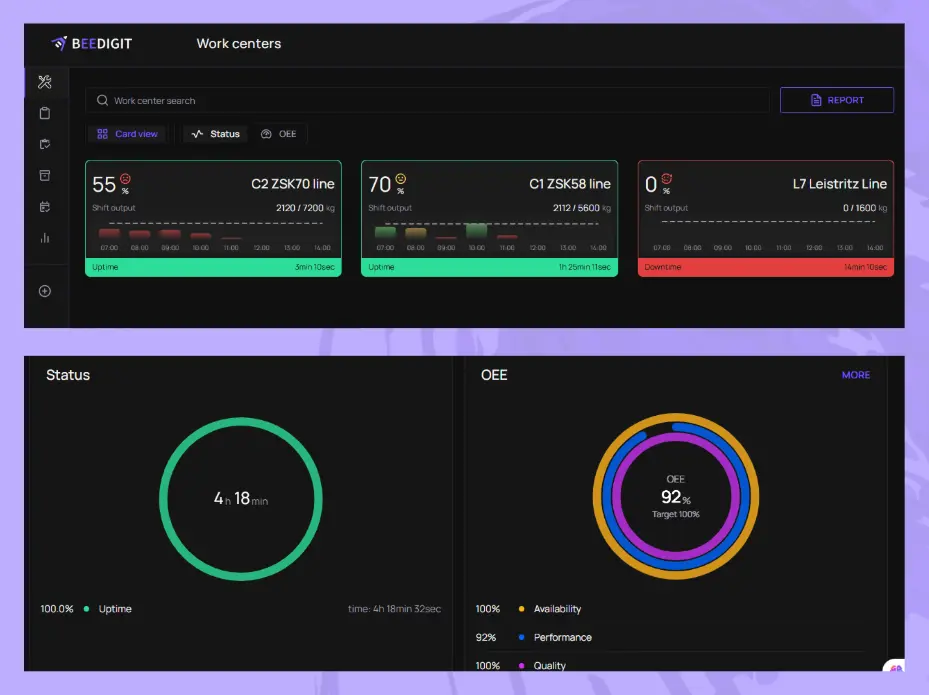
Task: Click the MORE link in OEE panel
Action: (856, 375)
